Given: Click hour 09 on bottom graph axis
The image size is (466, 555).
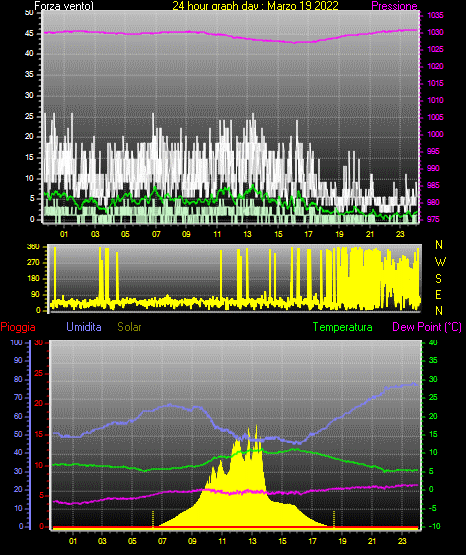Looking at the screenshot, I should 192,541.
